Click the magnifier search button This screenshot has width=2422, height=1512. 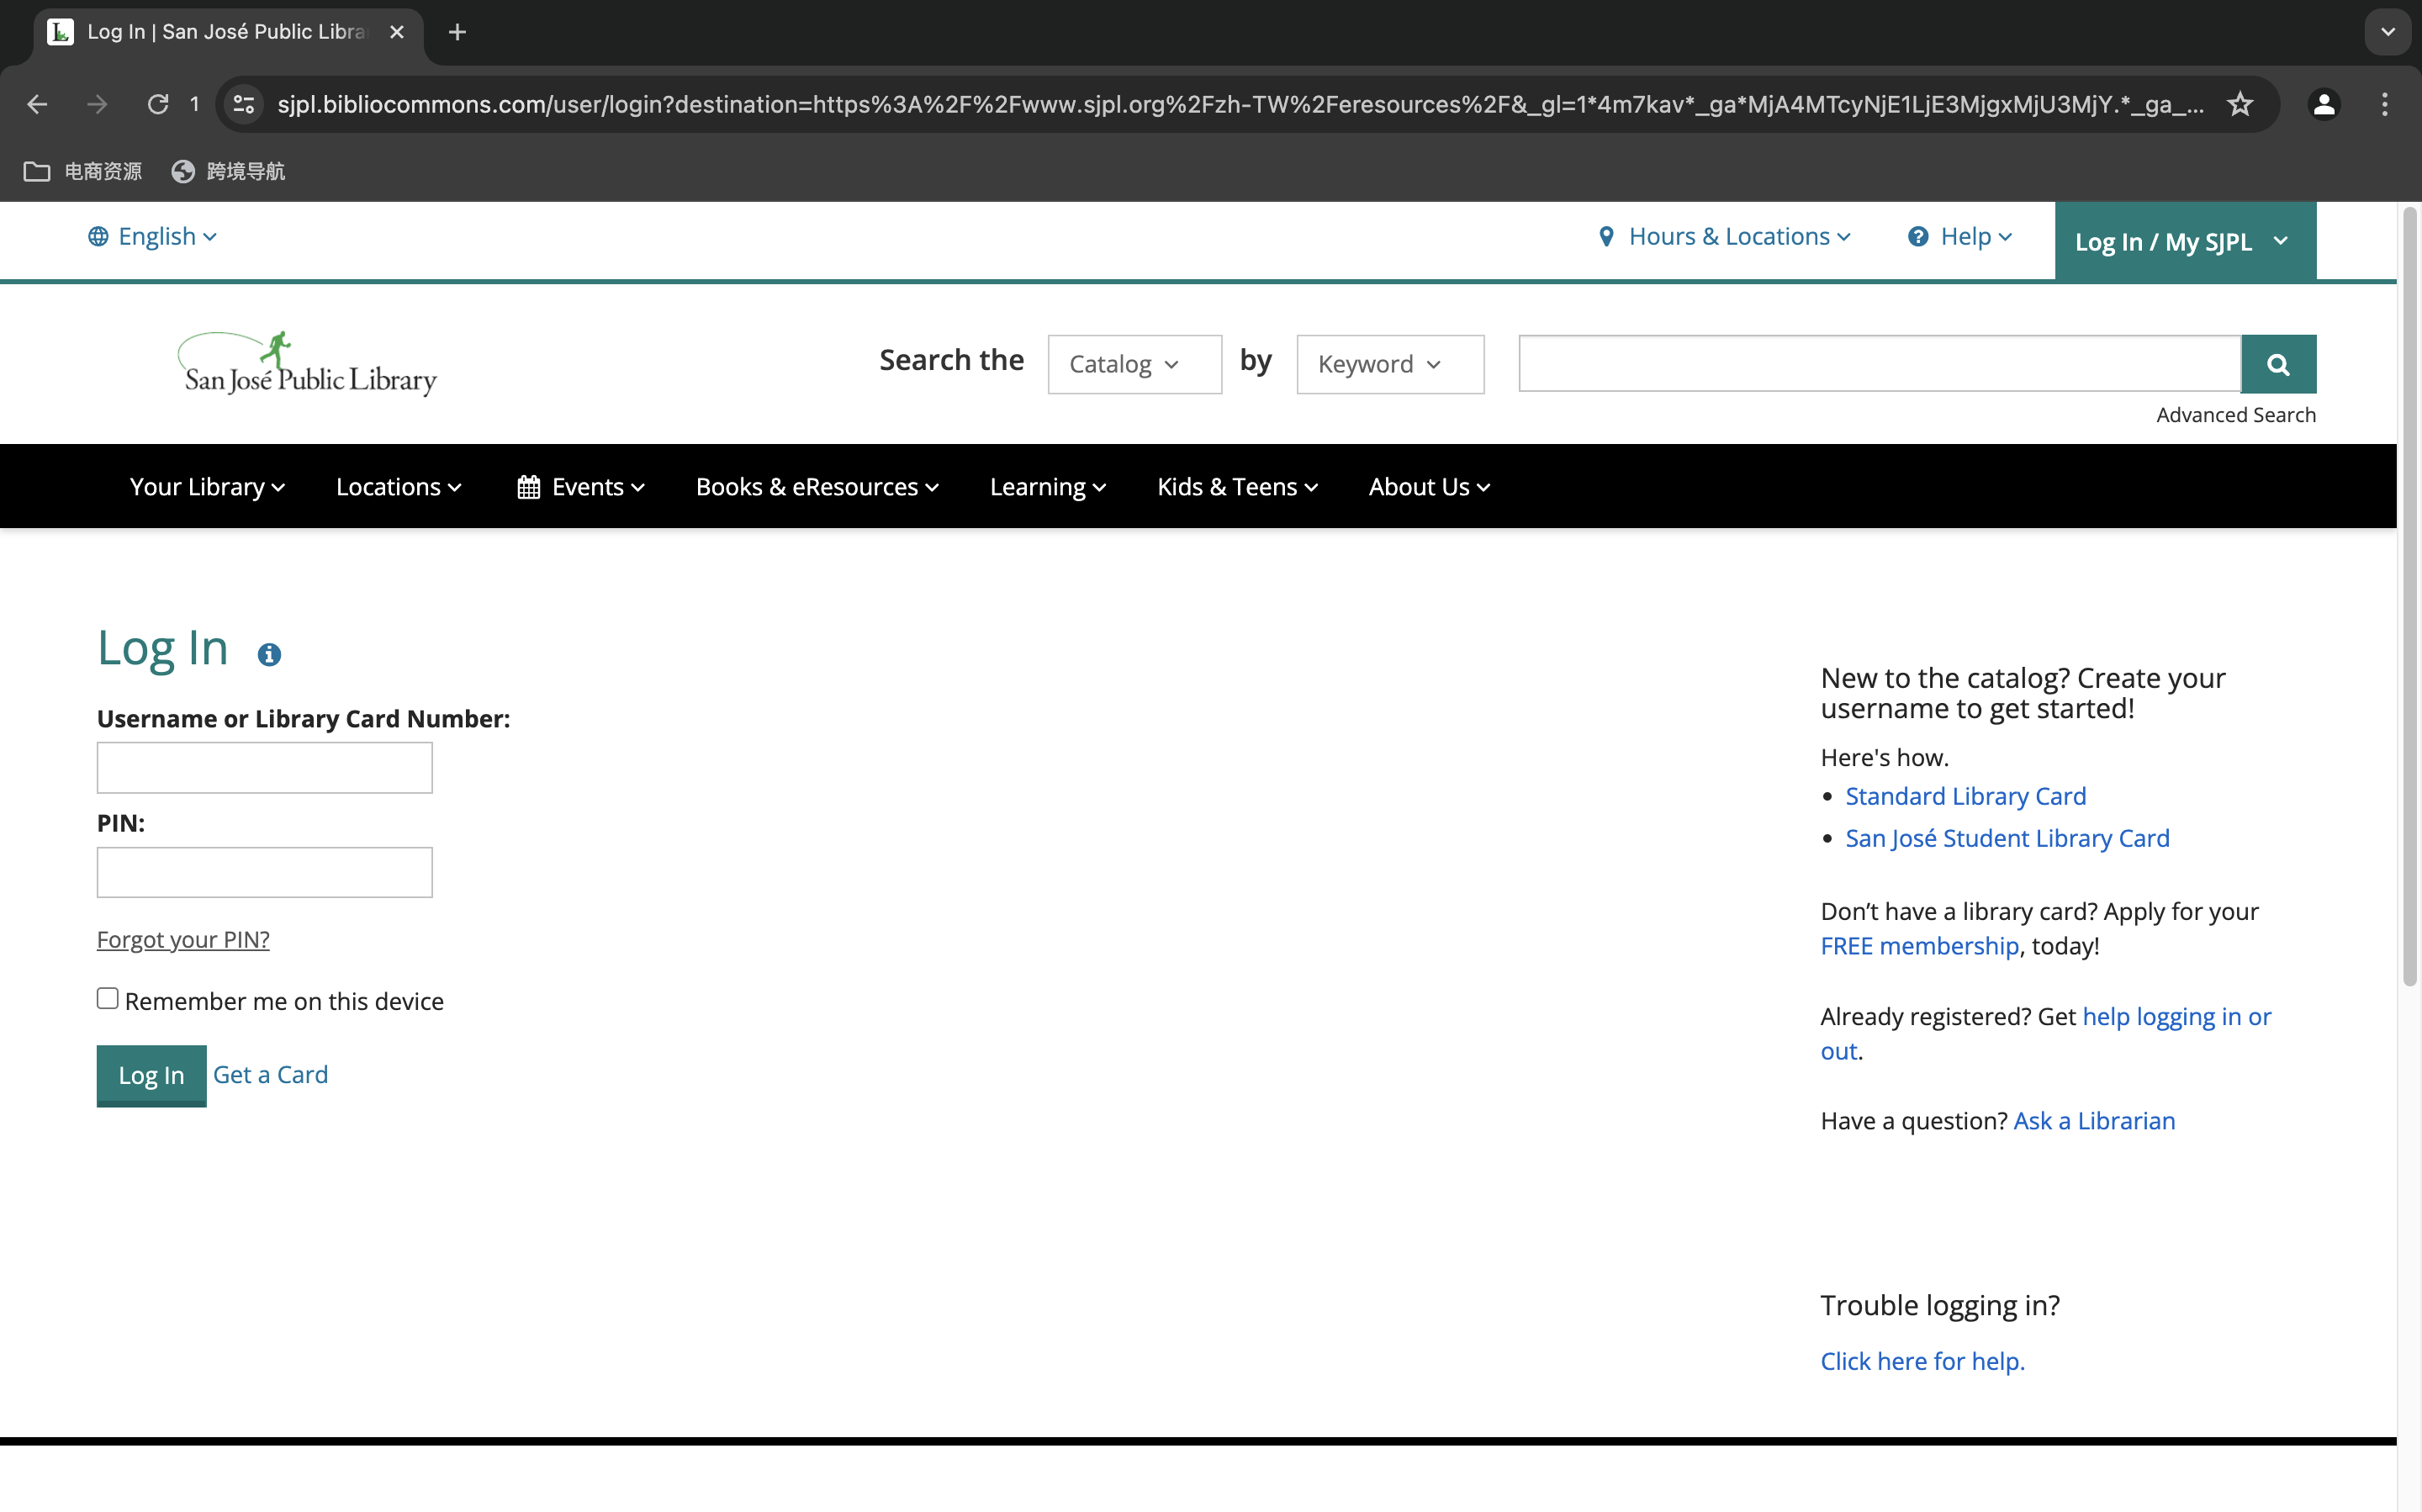pos(2278,364)
